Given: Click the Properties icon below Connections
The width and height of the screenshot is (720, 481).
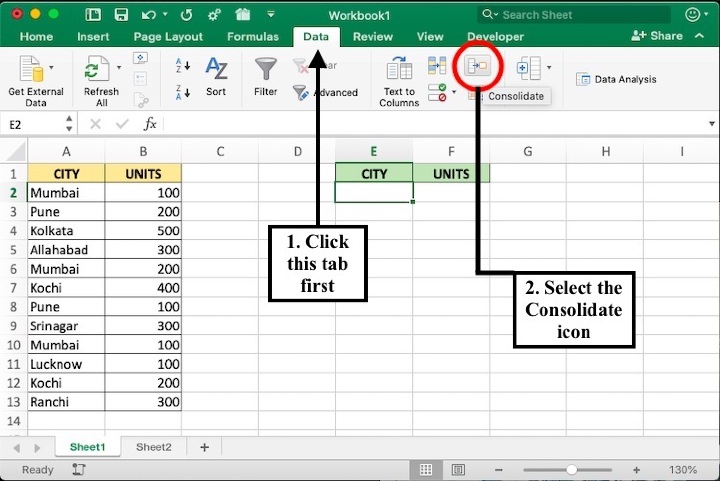Looking at the screenshot, I should point(141,79).
